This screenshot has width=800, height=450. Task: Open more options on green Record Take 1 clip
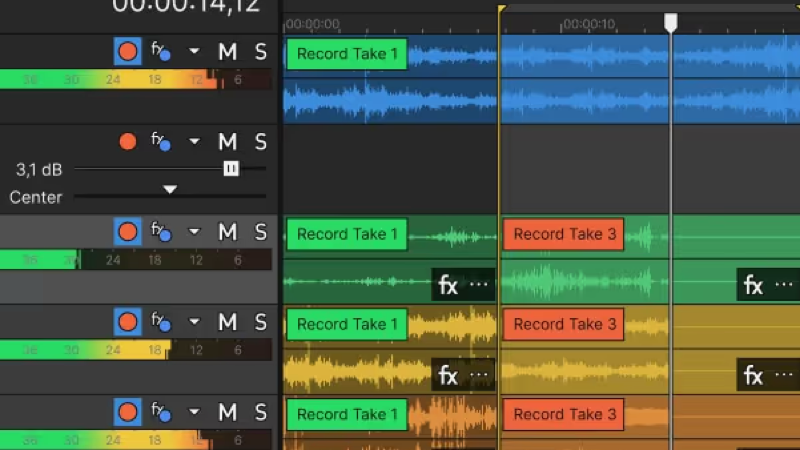coord(479,284)
